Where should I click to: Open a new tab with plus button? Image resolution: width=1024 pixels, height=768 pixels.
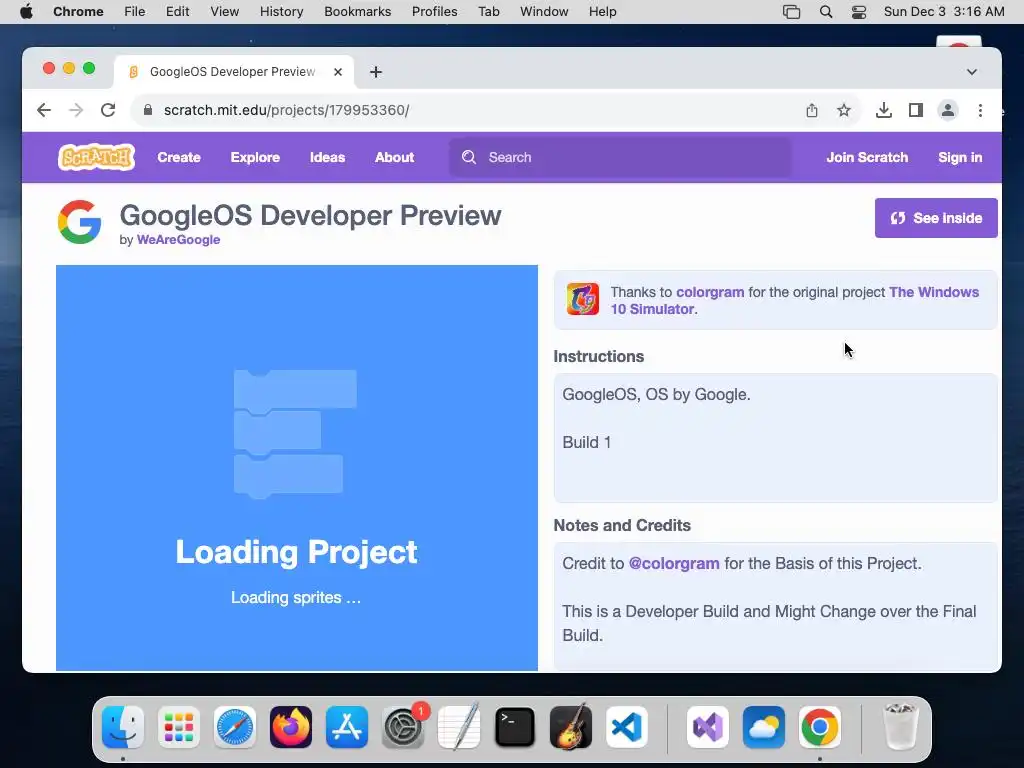[376, 72]
